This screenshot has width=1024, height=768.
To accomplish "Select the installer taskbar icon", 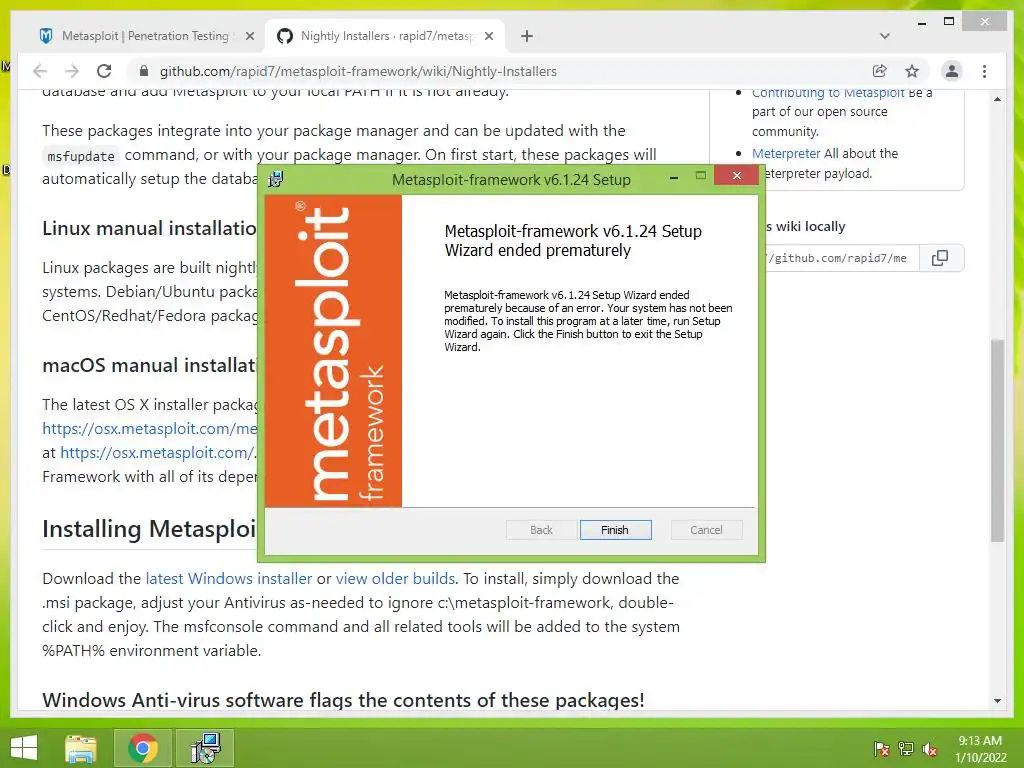I will coord(206,748).
